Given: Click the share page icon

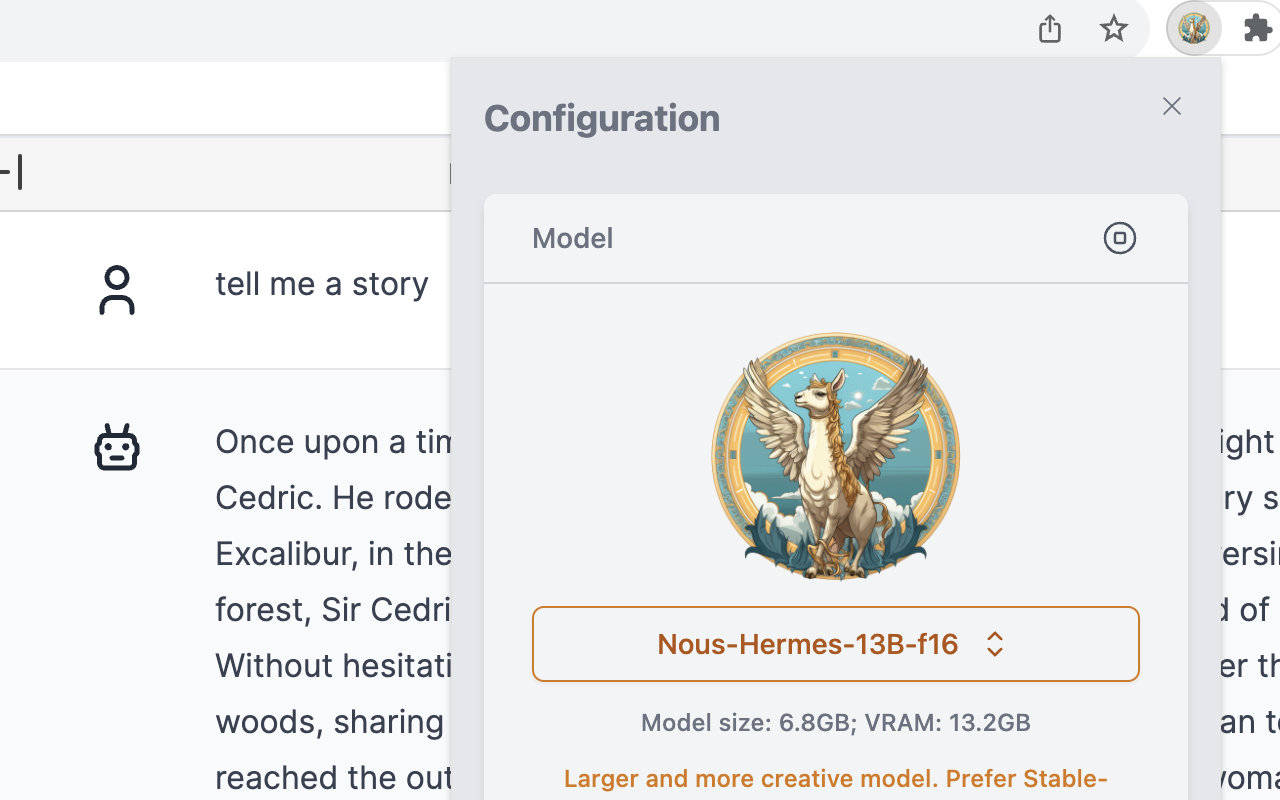Looking at the screenshot, I should pos(1049,29).
